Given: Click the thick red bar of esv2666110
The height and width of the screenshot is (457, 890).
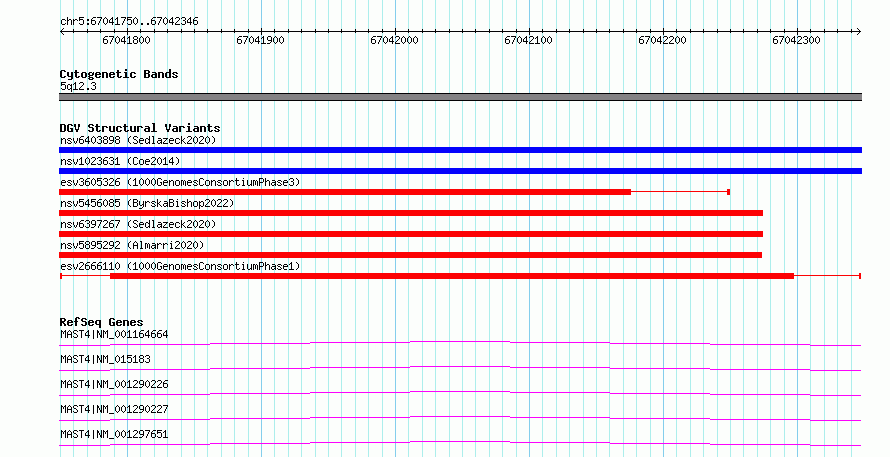Looking at the screenshot, I should point(452,276).
